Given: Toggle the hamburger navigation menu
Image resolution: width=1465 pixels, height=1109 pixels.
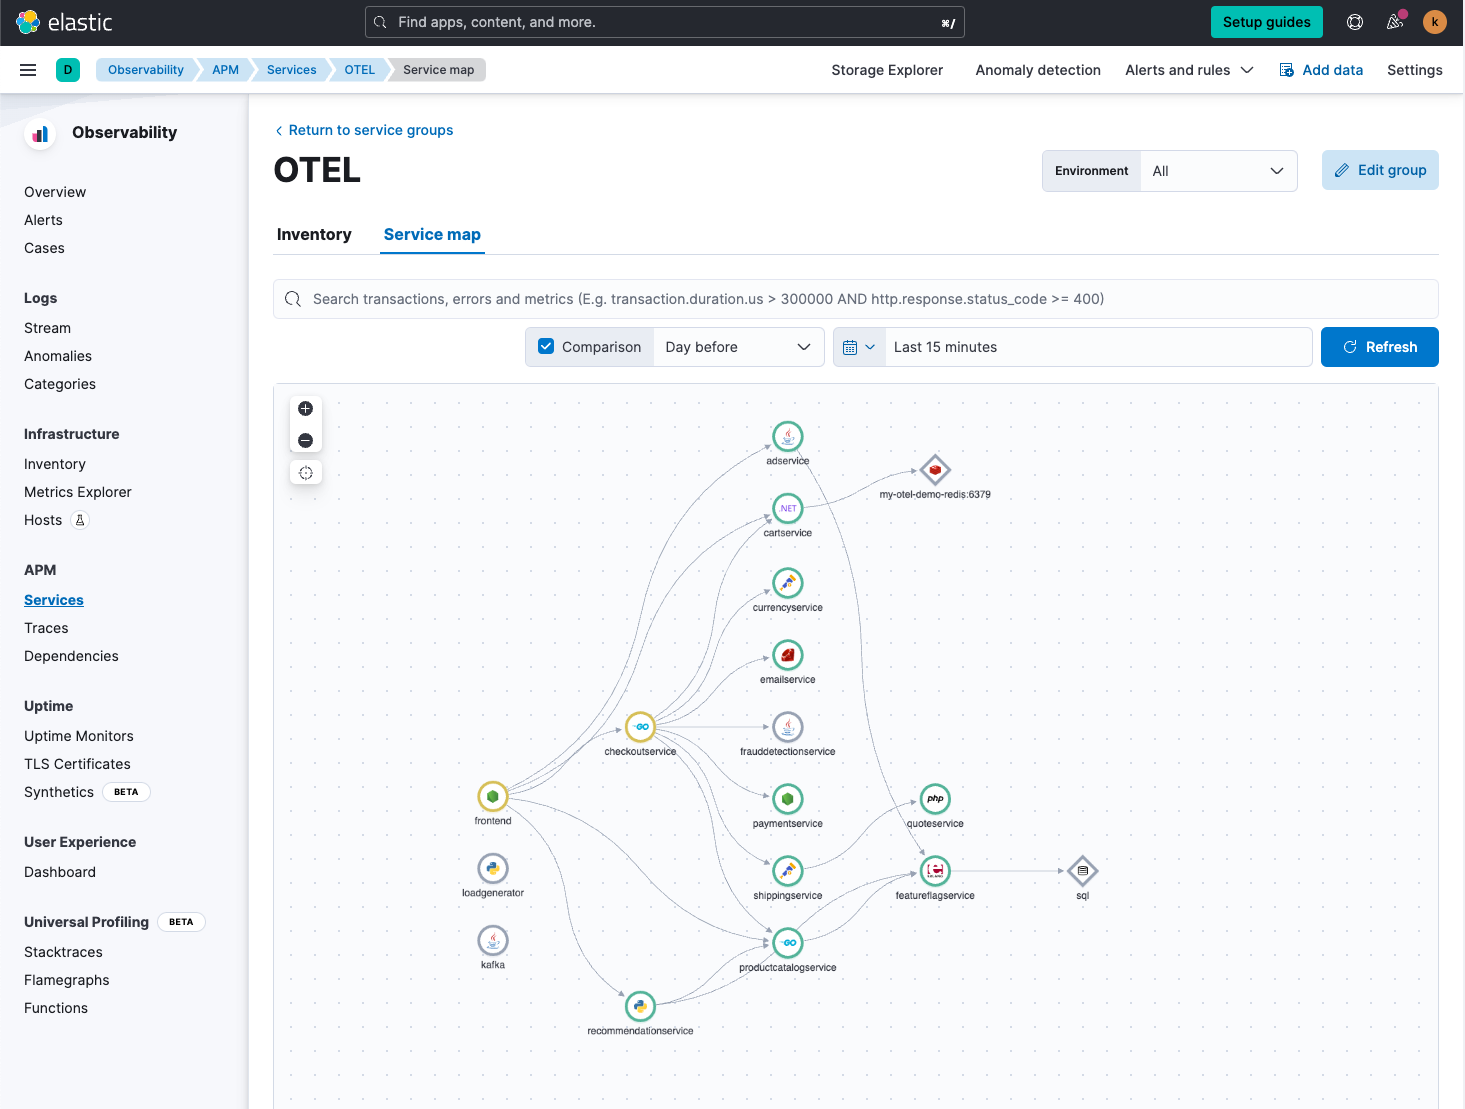Looking at the screenshot, I should (x=28, y=70).
